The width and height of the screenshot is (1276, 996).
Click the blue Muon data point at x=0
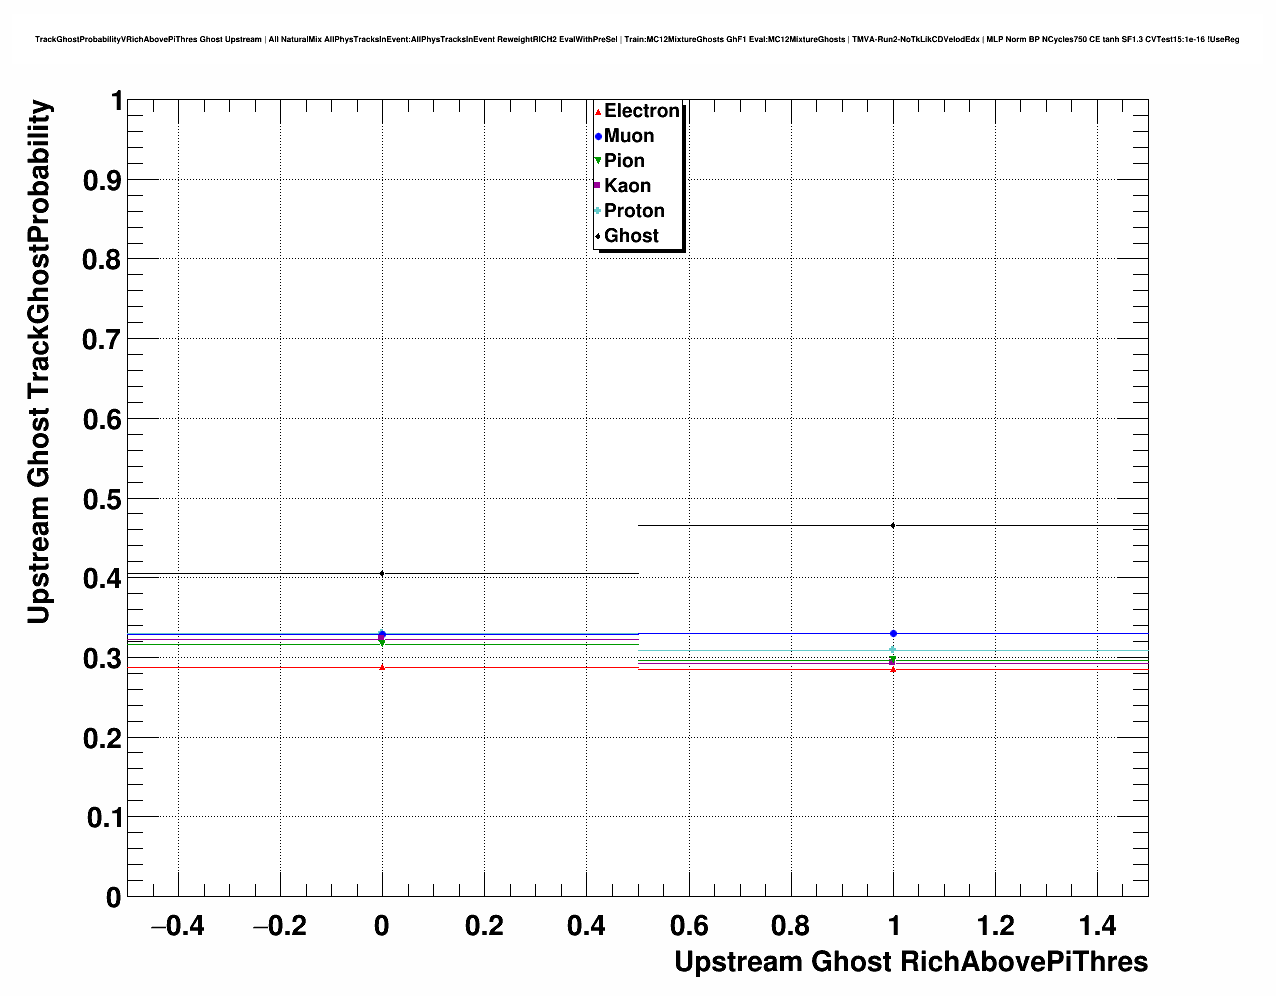[382, 634]
